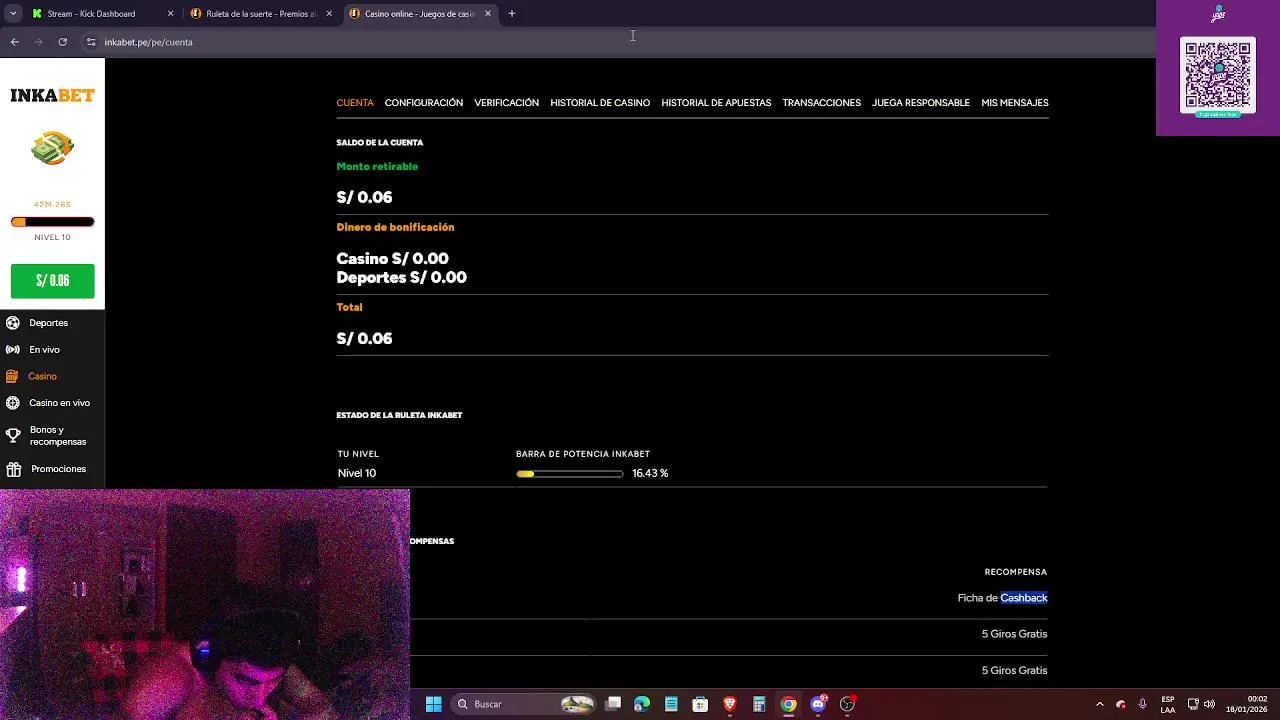
Task: Click the 42M 26S countdown timer
Action: pos(52,205)
